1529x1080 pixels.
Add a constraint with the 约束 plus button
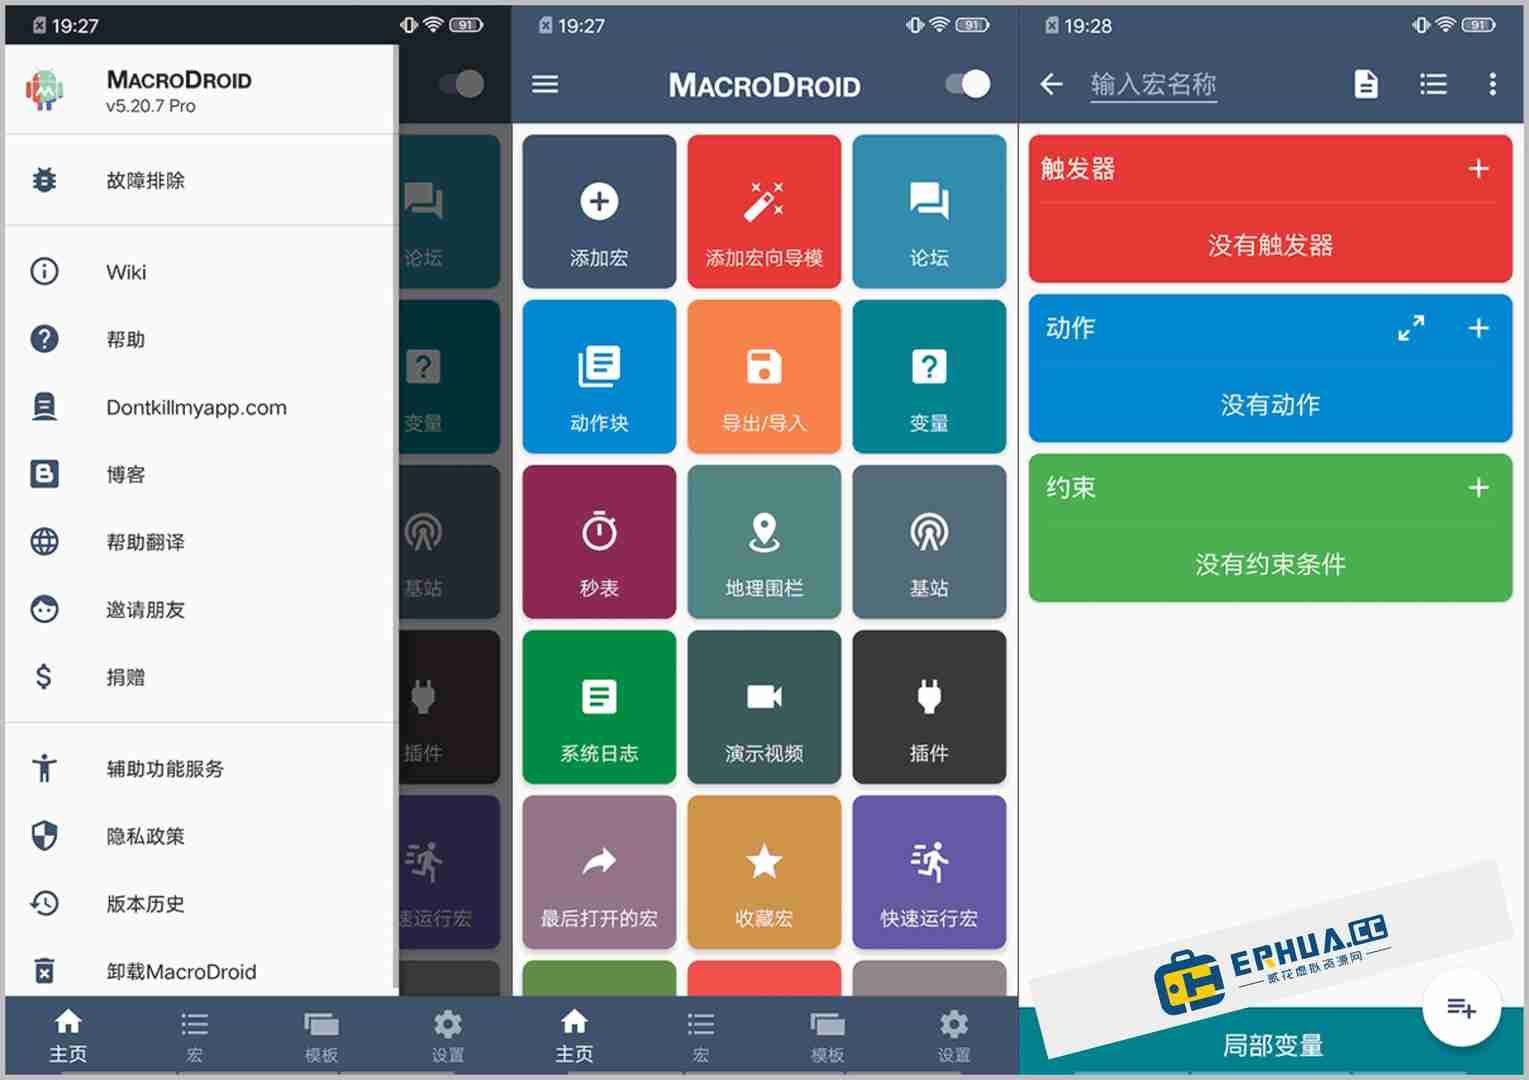(1479, 488)
